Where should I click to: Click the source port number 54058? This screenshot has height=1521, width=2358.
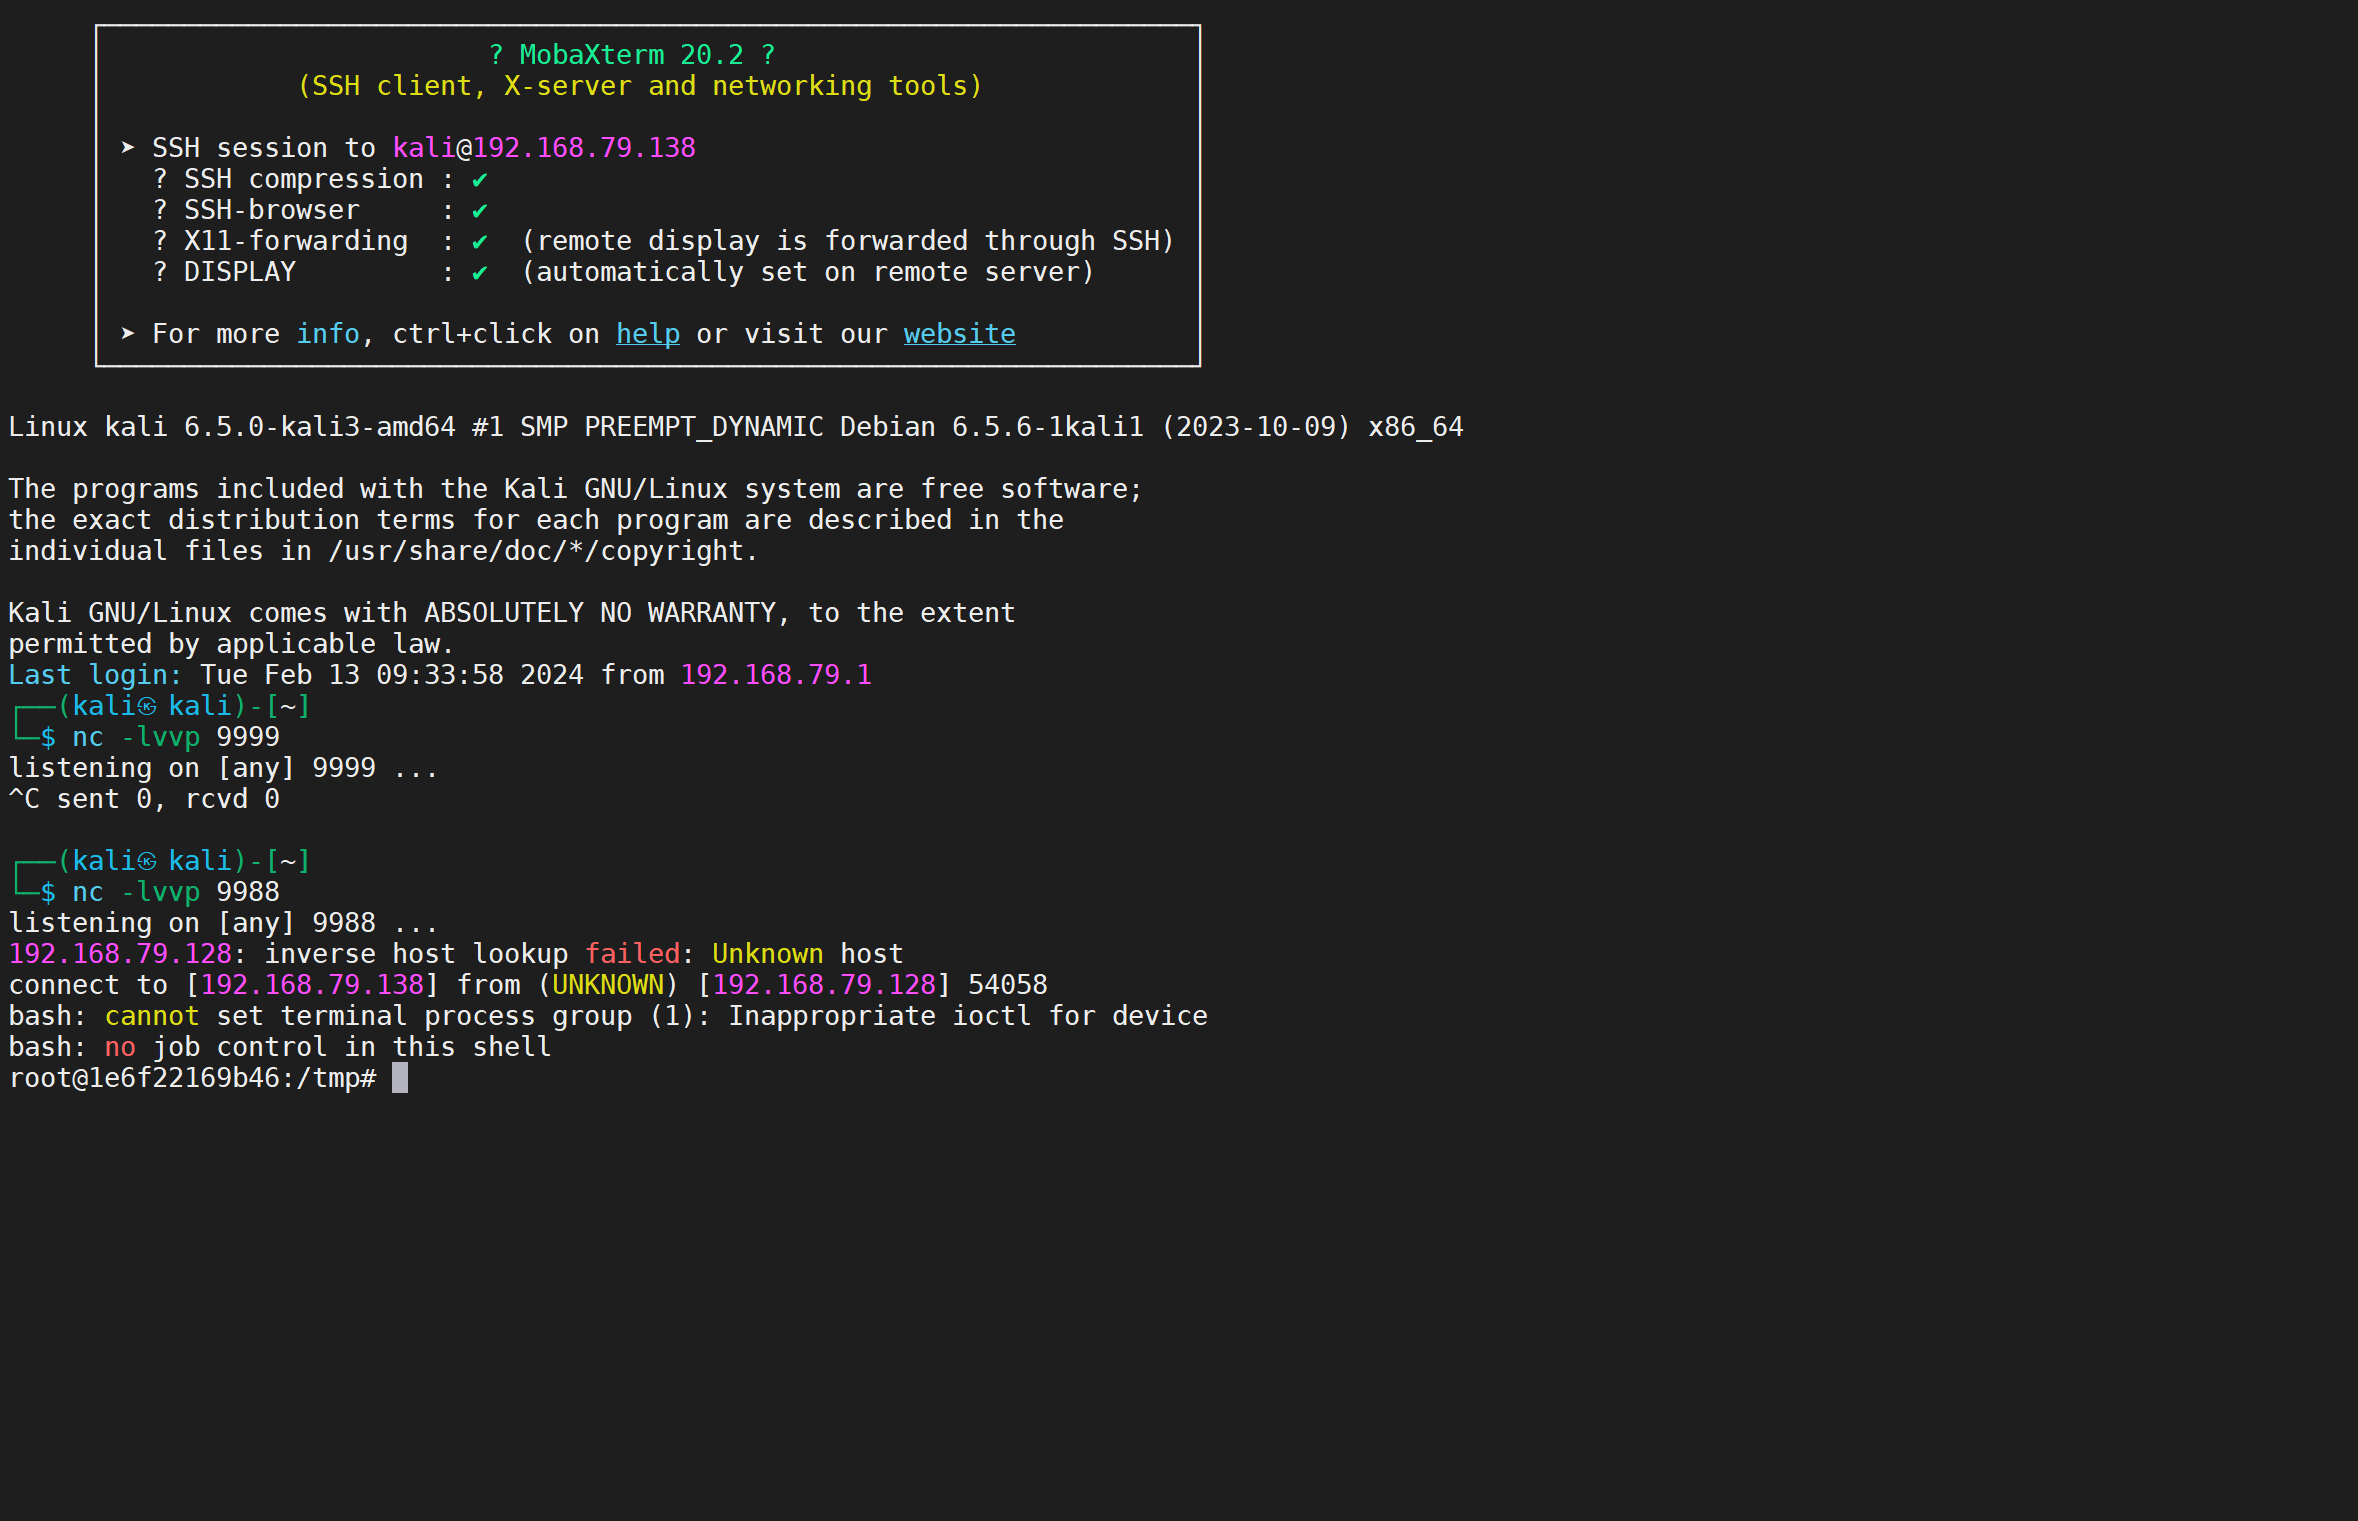(1007, 986)
